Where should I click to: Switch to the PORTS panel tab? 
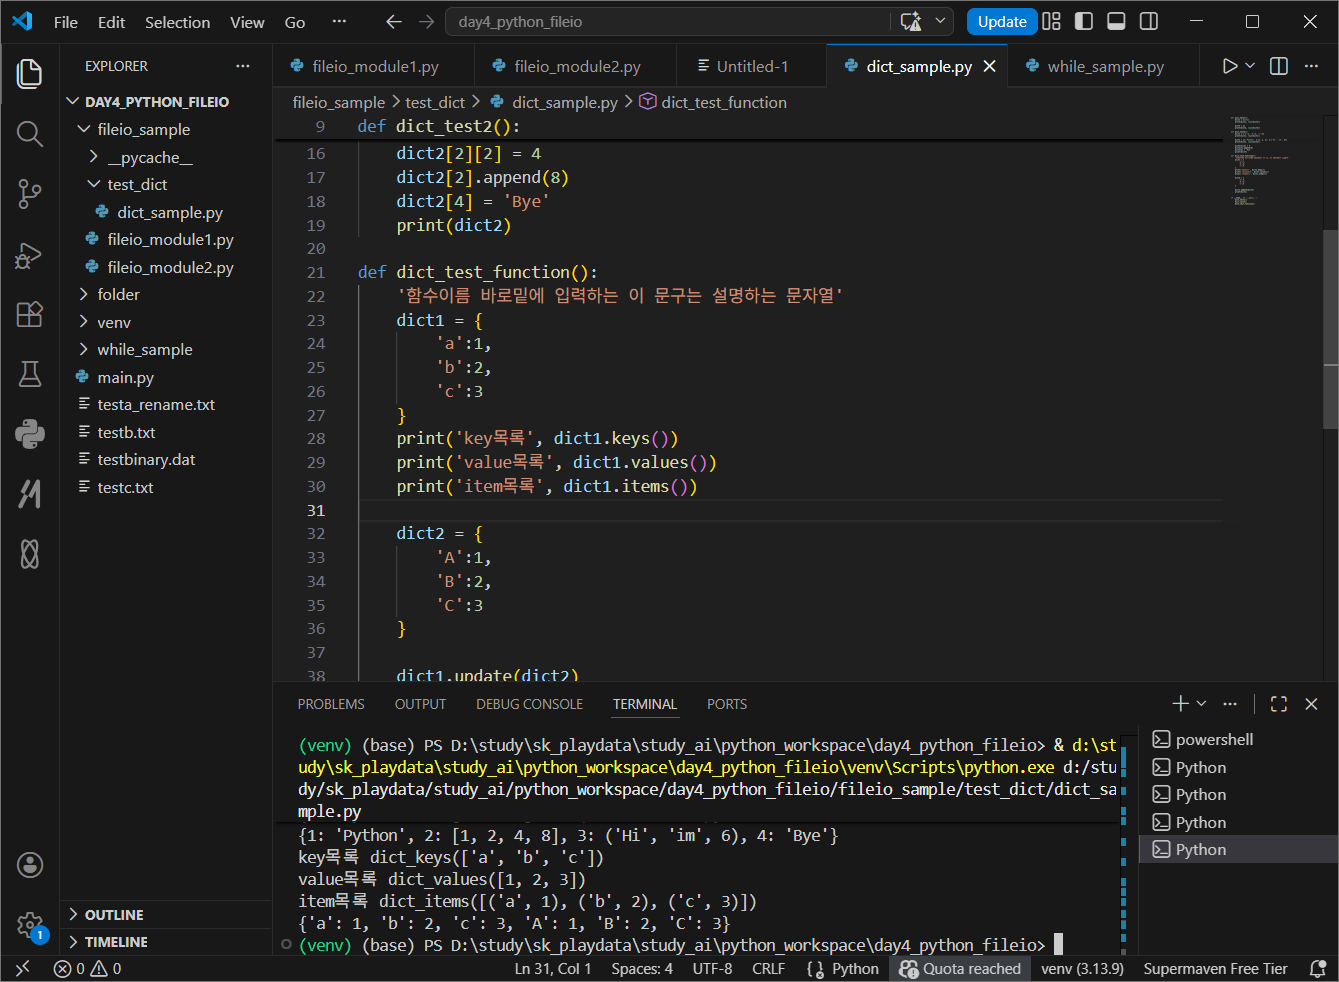pos(727,704)
